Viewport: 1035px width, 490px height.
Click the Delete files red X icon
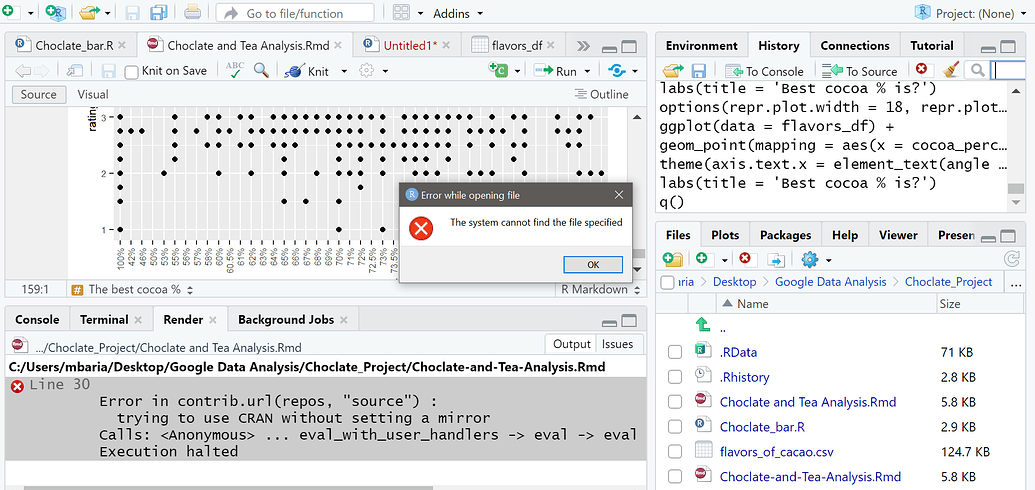(x=745, y=259)
